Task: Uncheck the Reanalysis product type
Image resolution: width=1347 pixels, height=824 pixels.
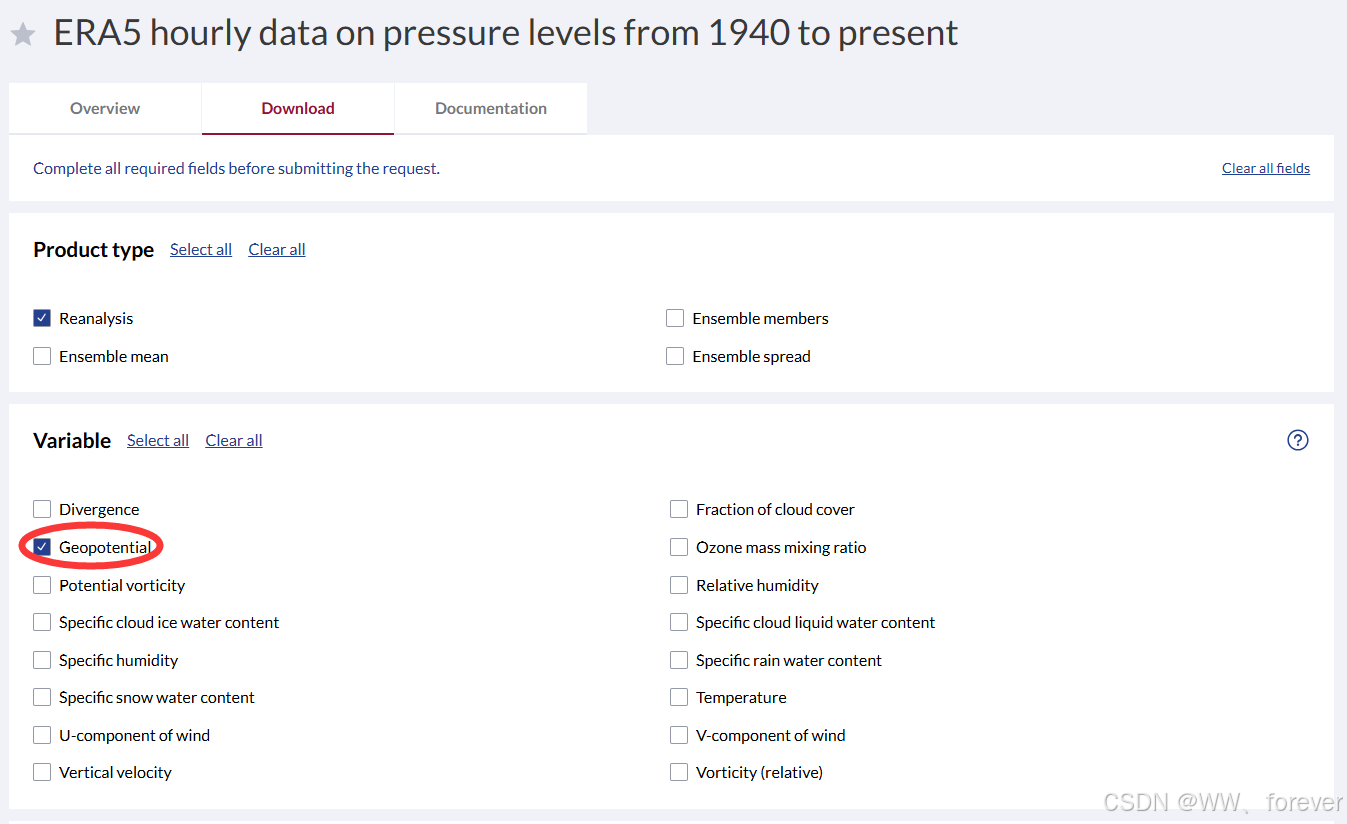Action: (42, 318)
